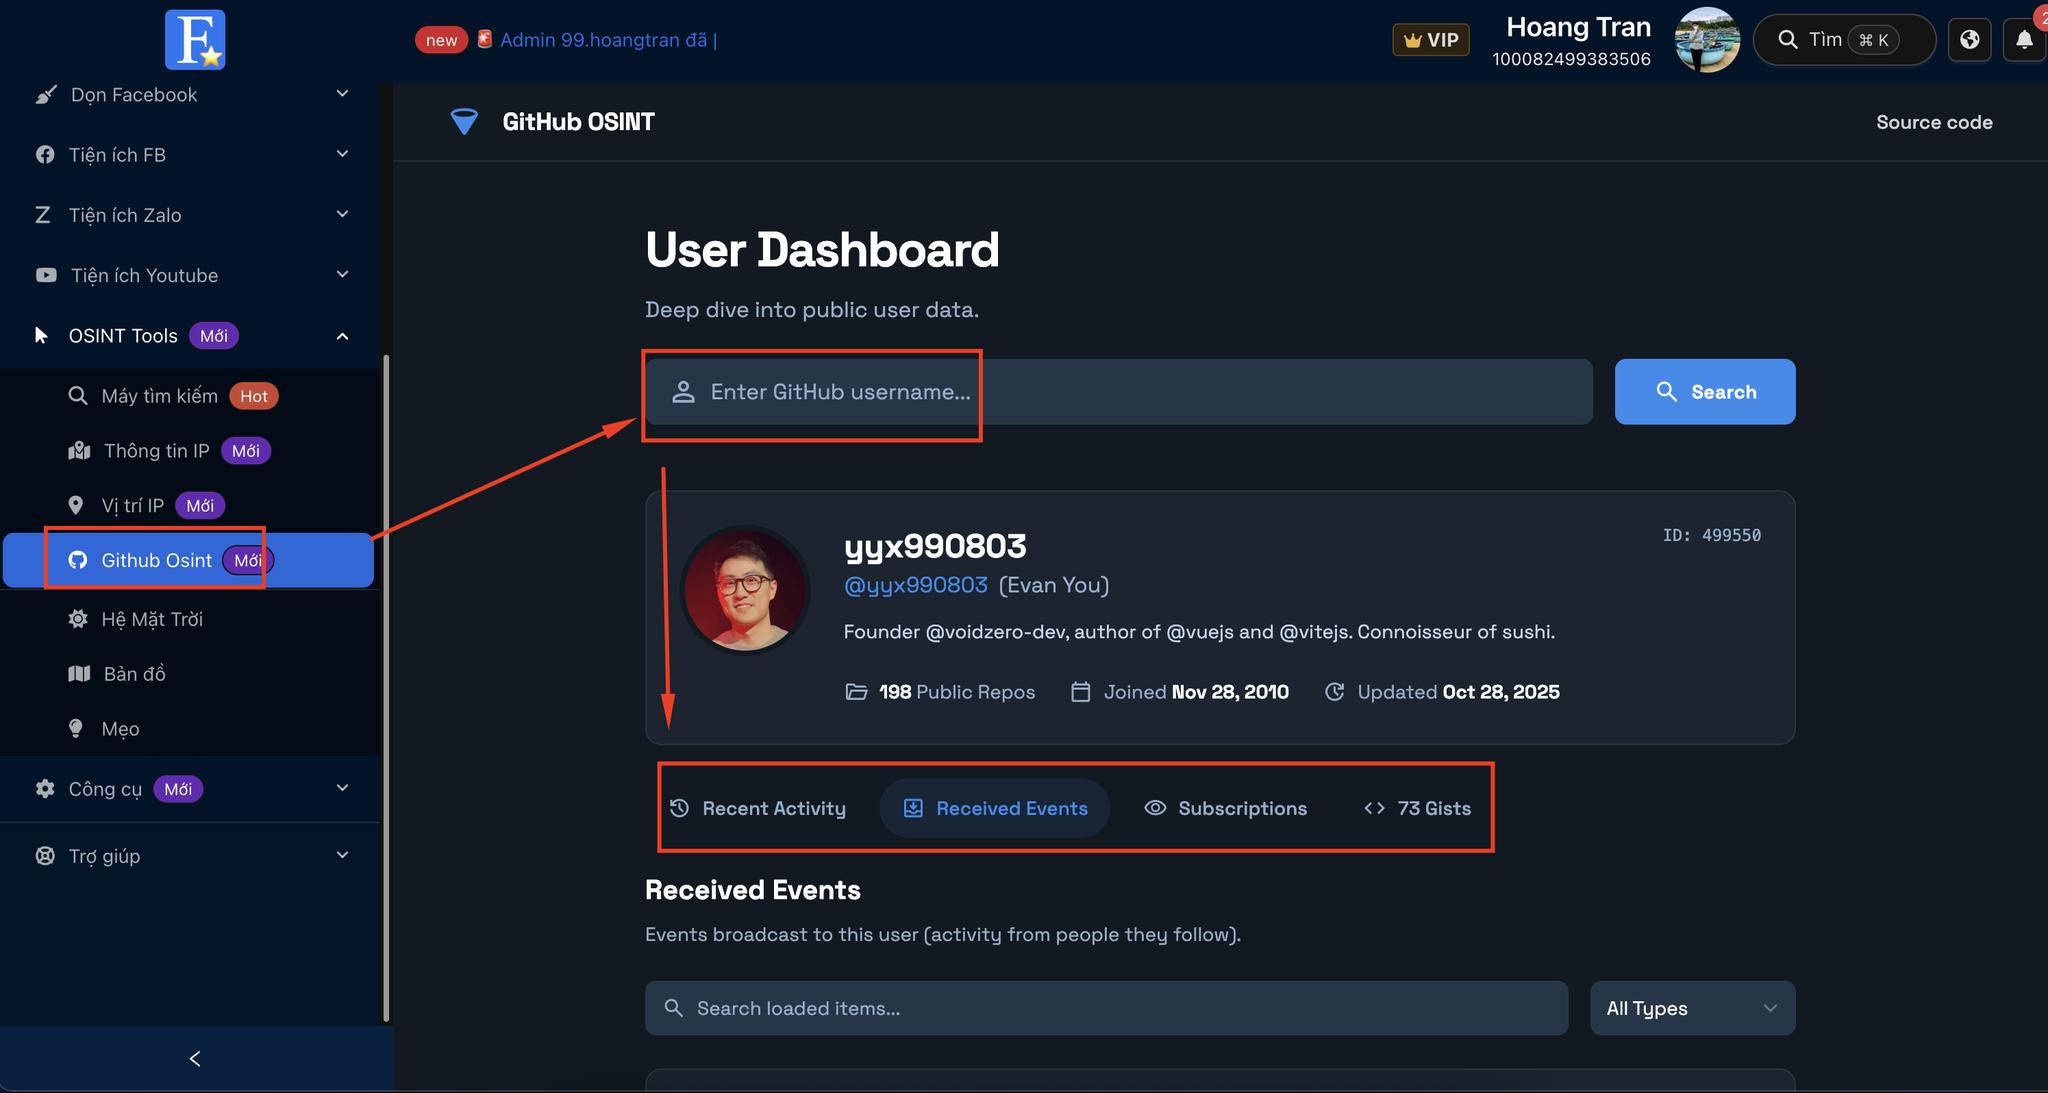The height and width of the screenshot is (1093, 2048).
Task: Click the lifebuoy icon beside Trợ giúp
Action: [x=45, y=856]
